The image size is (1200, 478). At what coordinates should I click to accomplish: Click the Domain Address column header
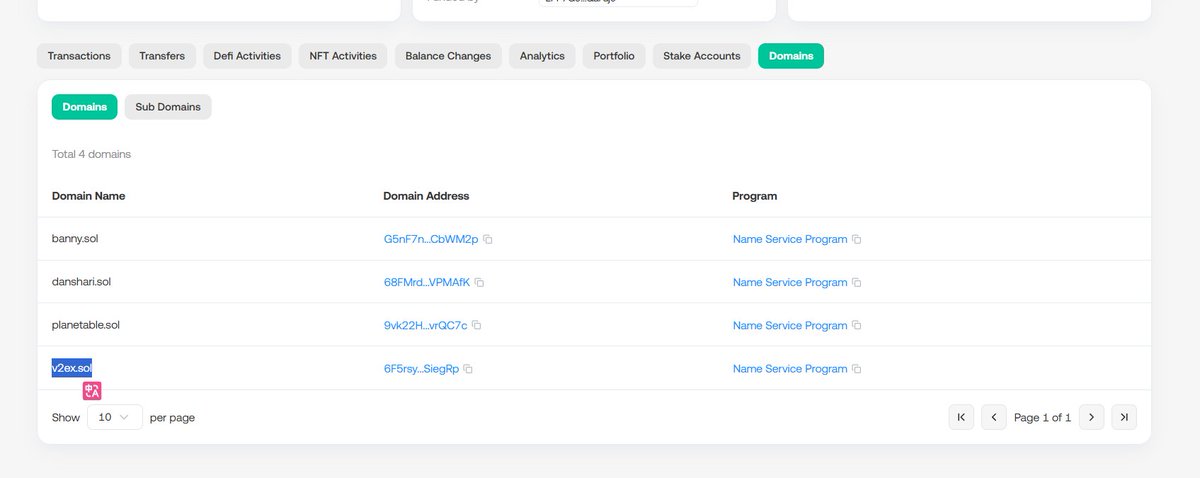pyautogui.click(x=426, y=196)
